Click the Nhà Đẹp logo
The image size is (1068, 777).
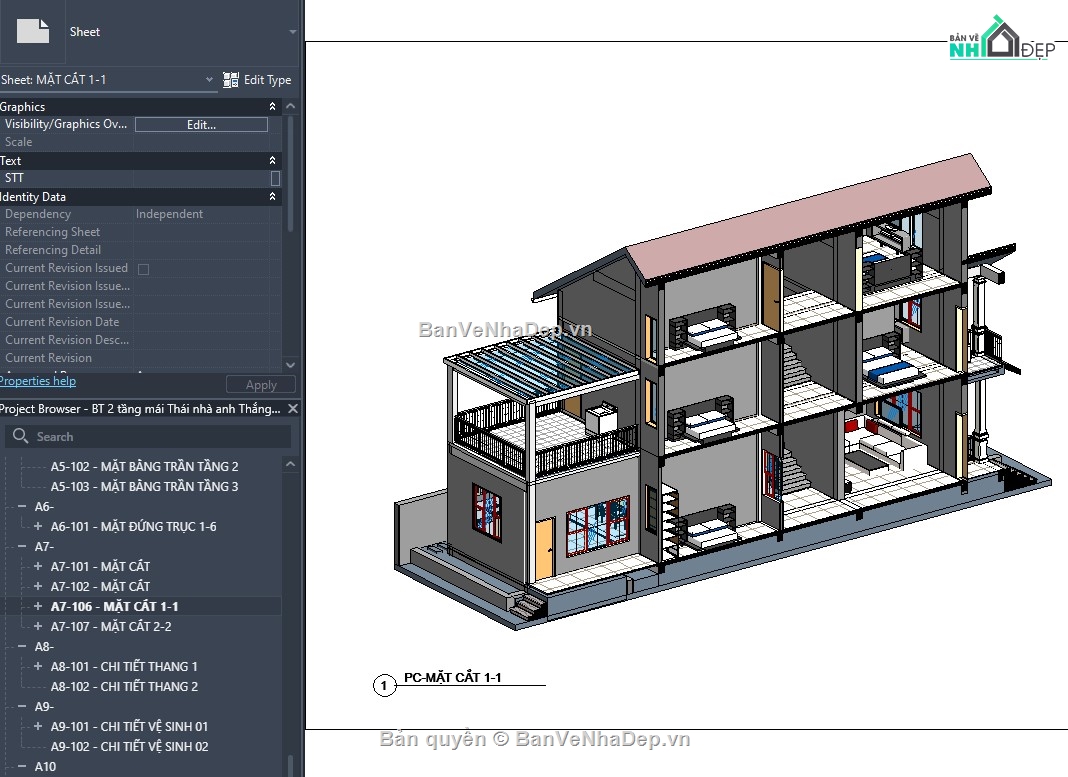coord(1001,39)
